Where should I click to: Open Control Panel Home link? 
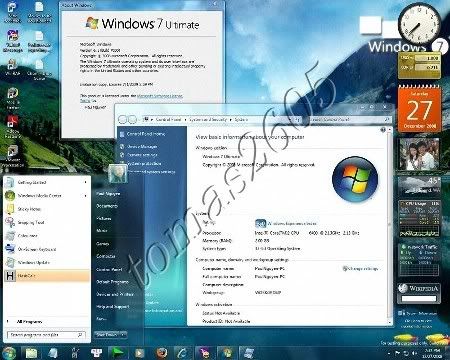coord(146,134)
